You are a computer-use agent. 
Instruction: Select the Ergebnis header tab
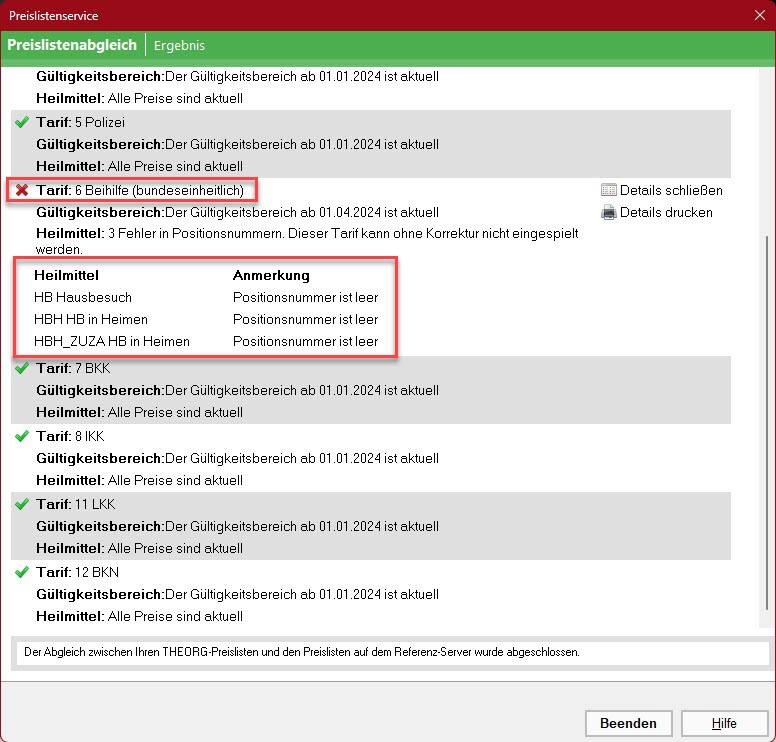pos(180,45)
